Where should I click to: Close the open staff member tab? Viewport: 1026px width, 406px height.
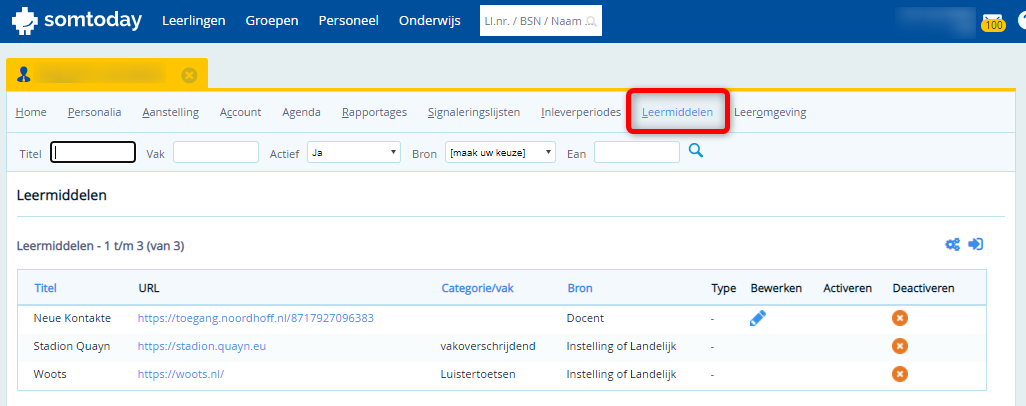[189, 75]
